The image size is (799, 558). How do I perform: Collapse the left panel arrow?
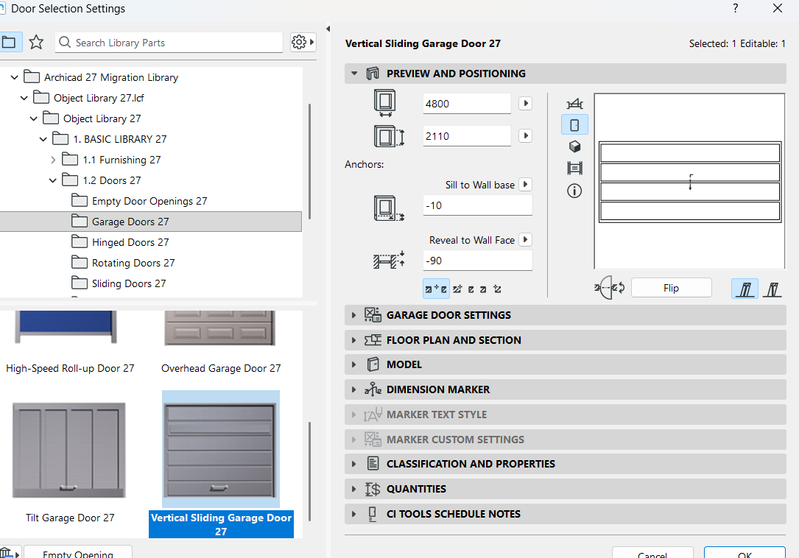point(328,29)
